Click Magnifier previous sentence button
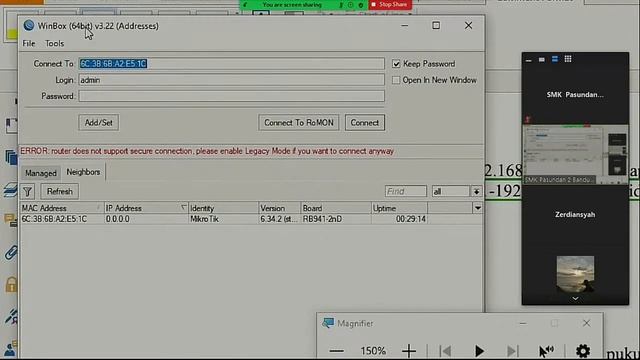640x360 pixels. [445, 351]
